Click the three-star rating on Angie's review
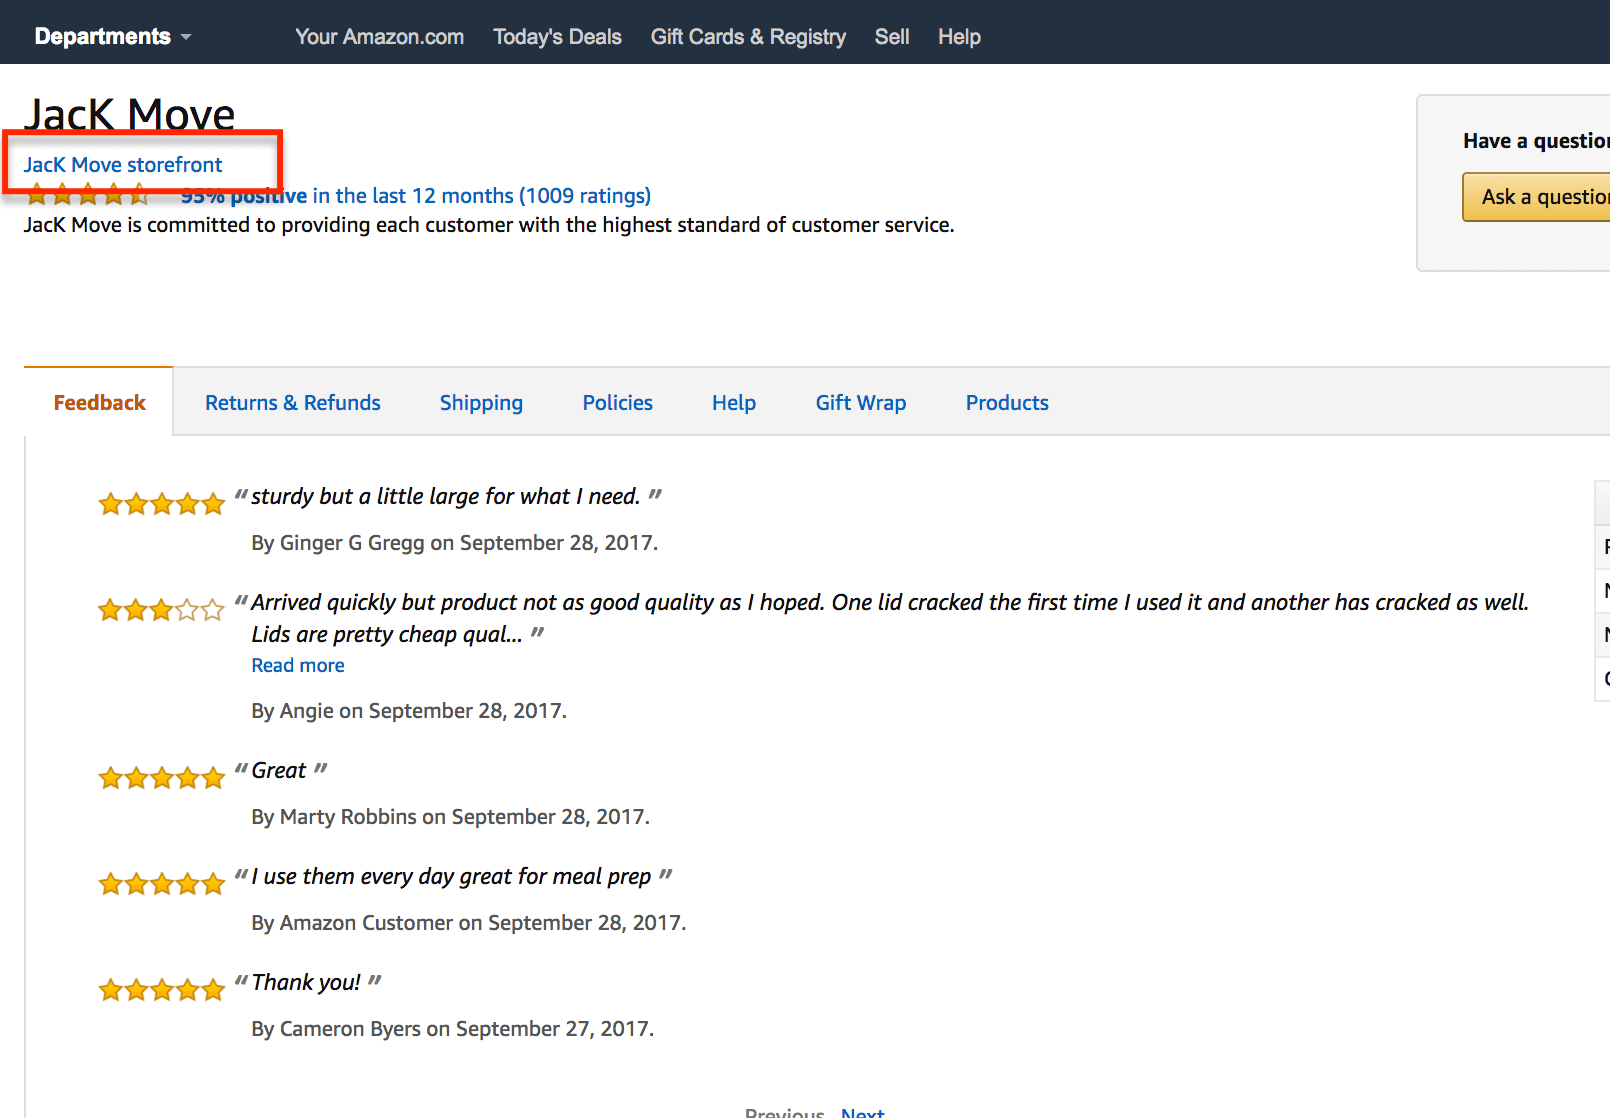 pyautogui.click(x=161, y=610)
